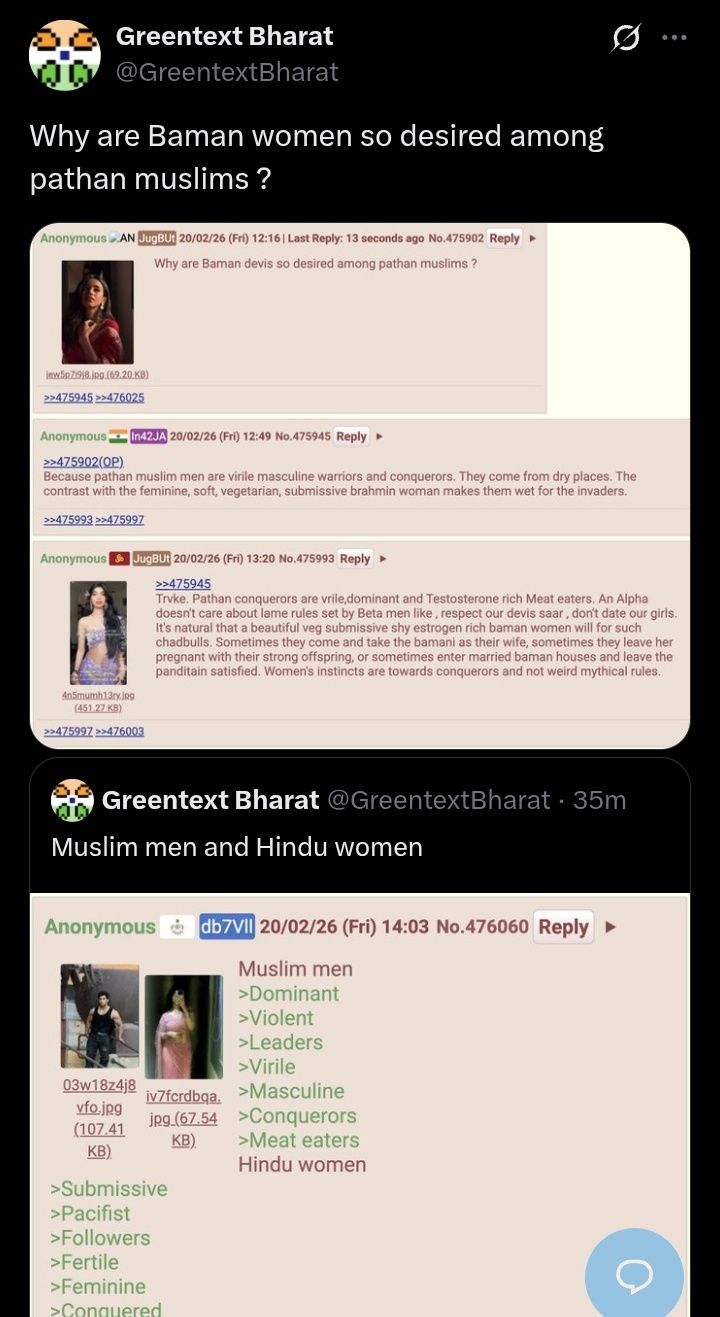Tap Reply button on post No.475993
The width and height of the screenshot is (720, 1317).
point(355,558)
